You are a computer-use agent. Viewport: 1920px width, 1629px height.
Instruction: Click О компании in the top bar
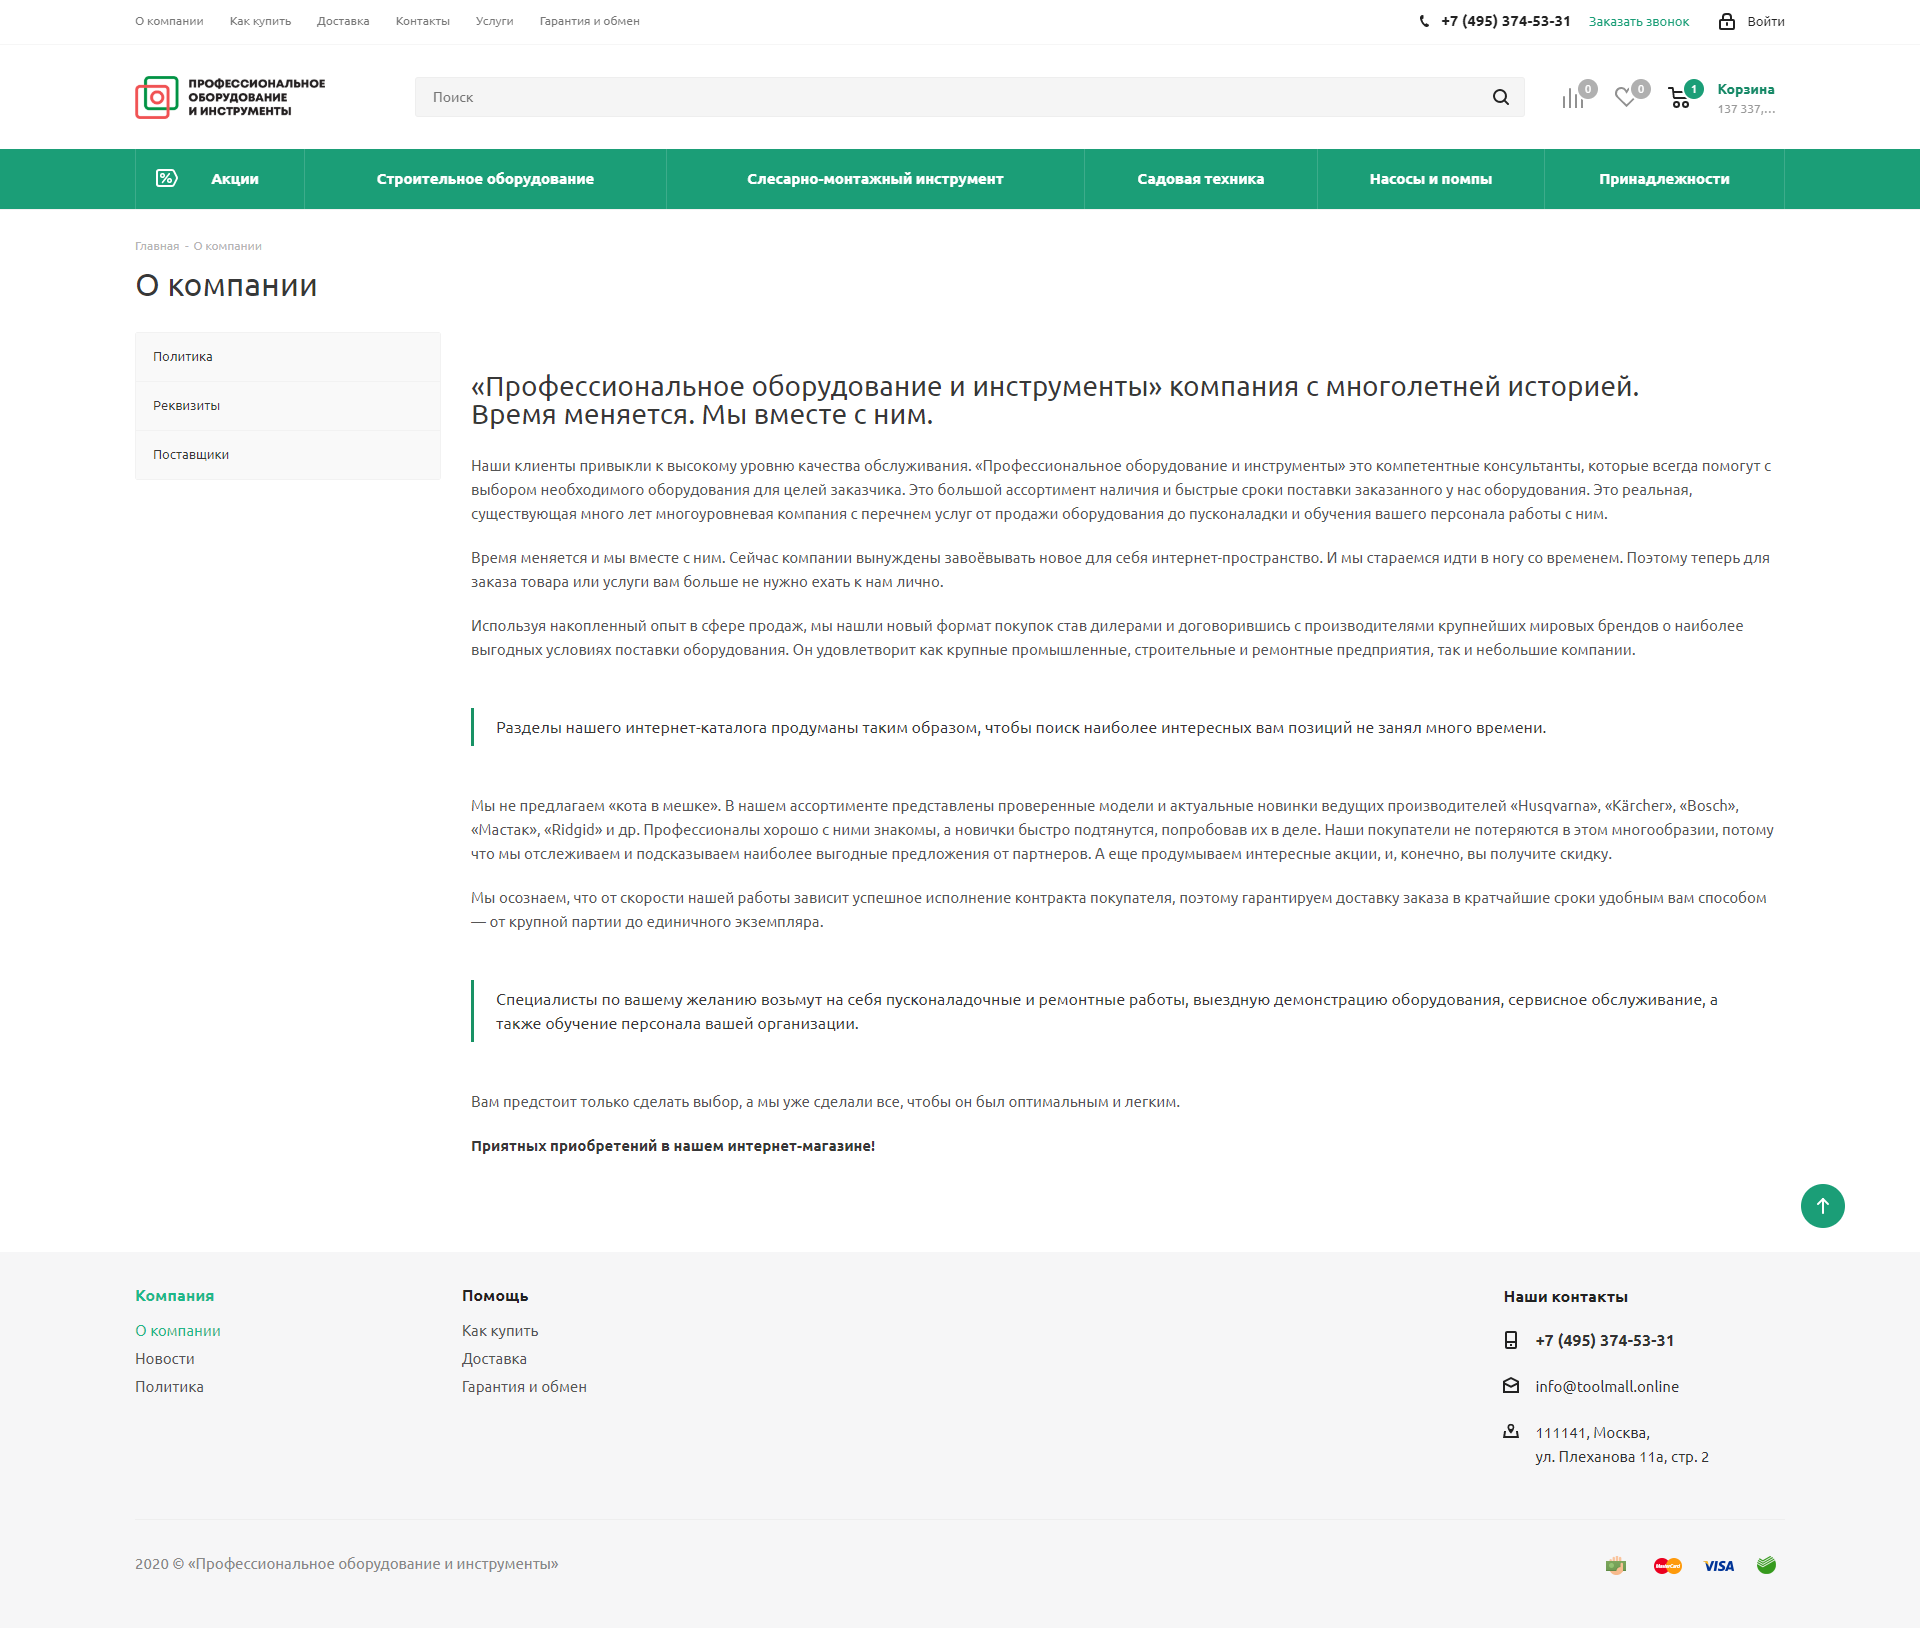(169, 21)
